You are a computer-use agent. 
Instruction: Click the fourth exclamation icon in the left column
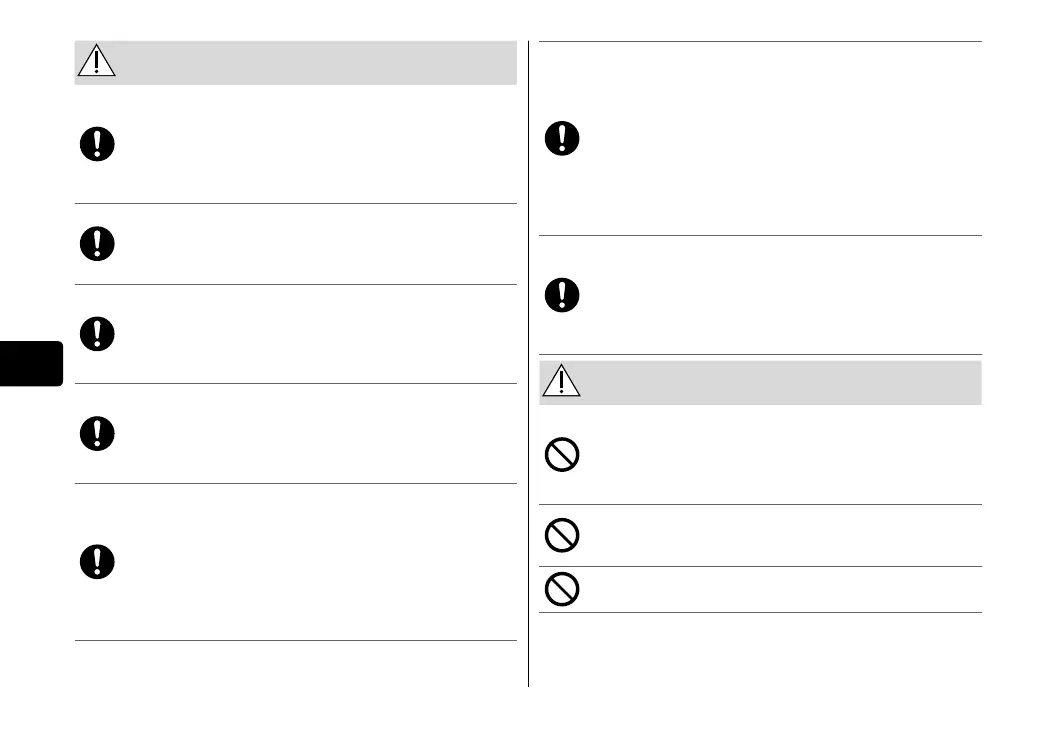point(97,433)
